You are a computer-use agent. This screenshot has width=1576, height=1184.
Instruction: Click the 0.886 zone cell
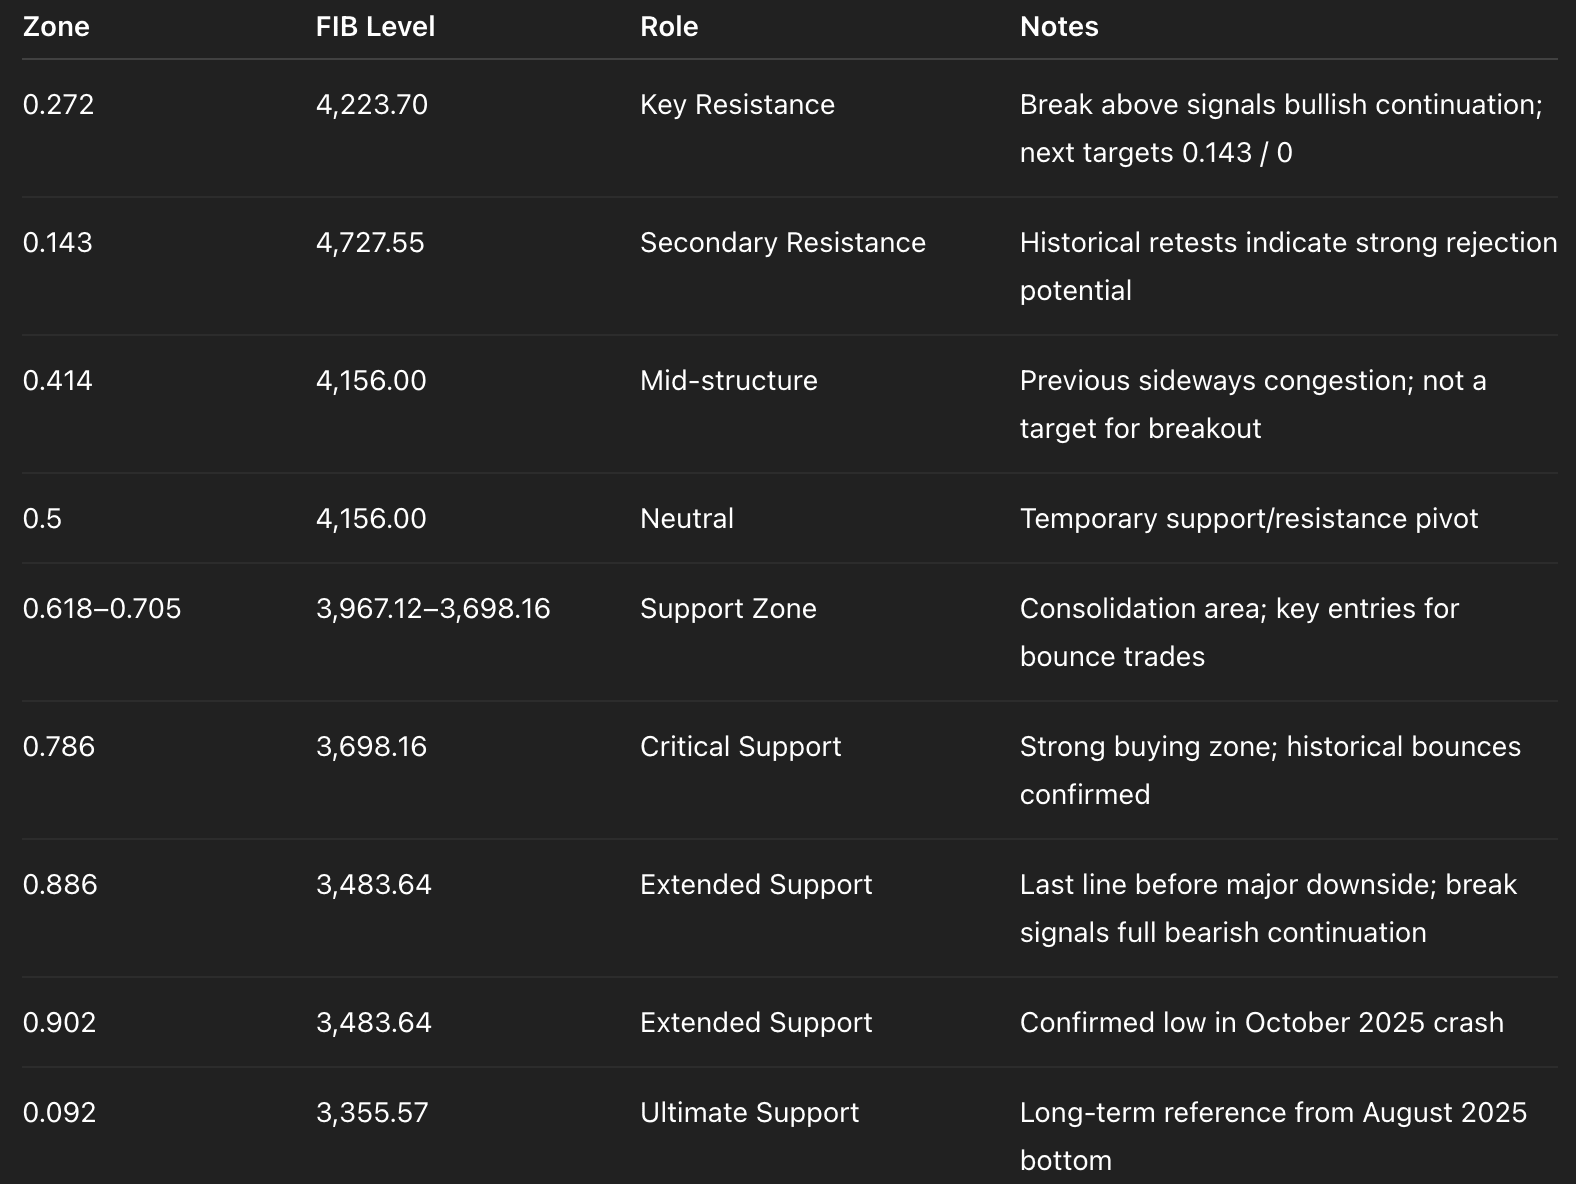coord(60,885)
